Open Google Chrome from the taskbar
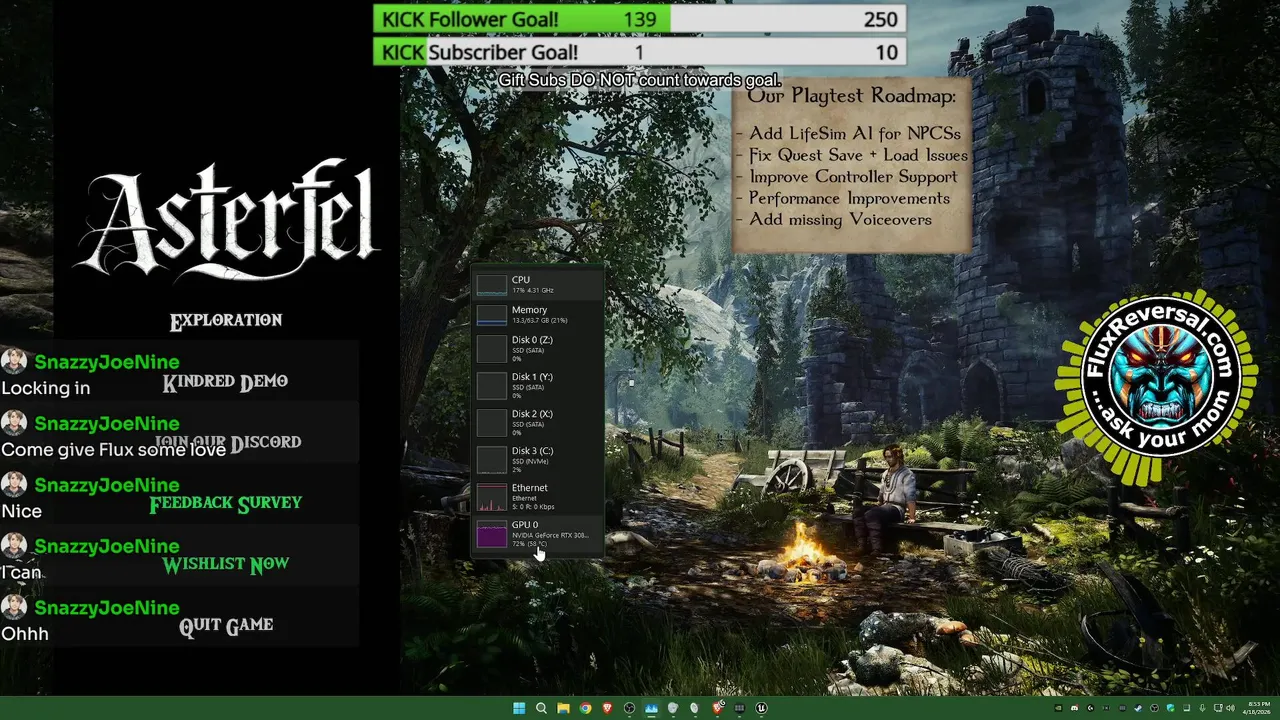Image resolution: width=1280 pixels, height=720 pixels. [585, 708]
